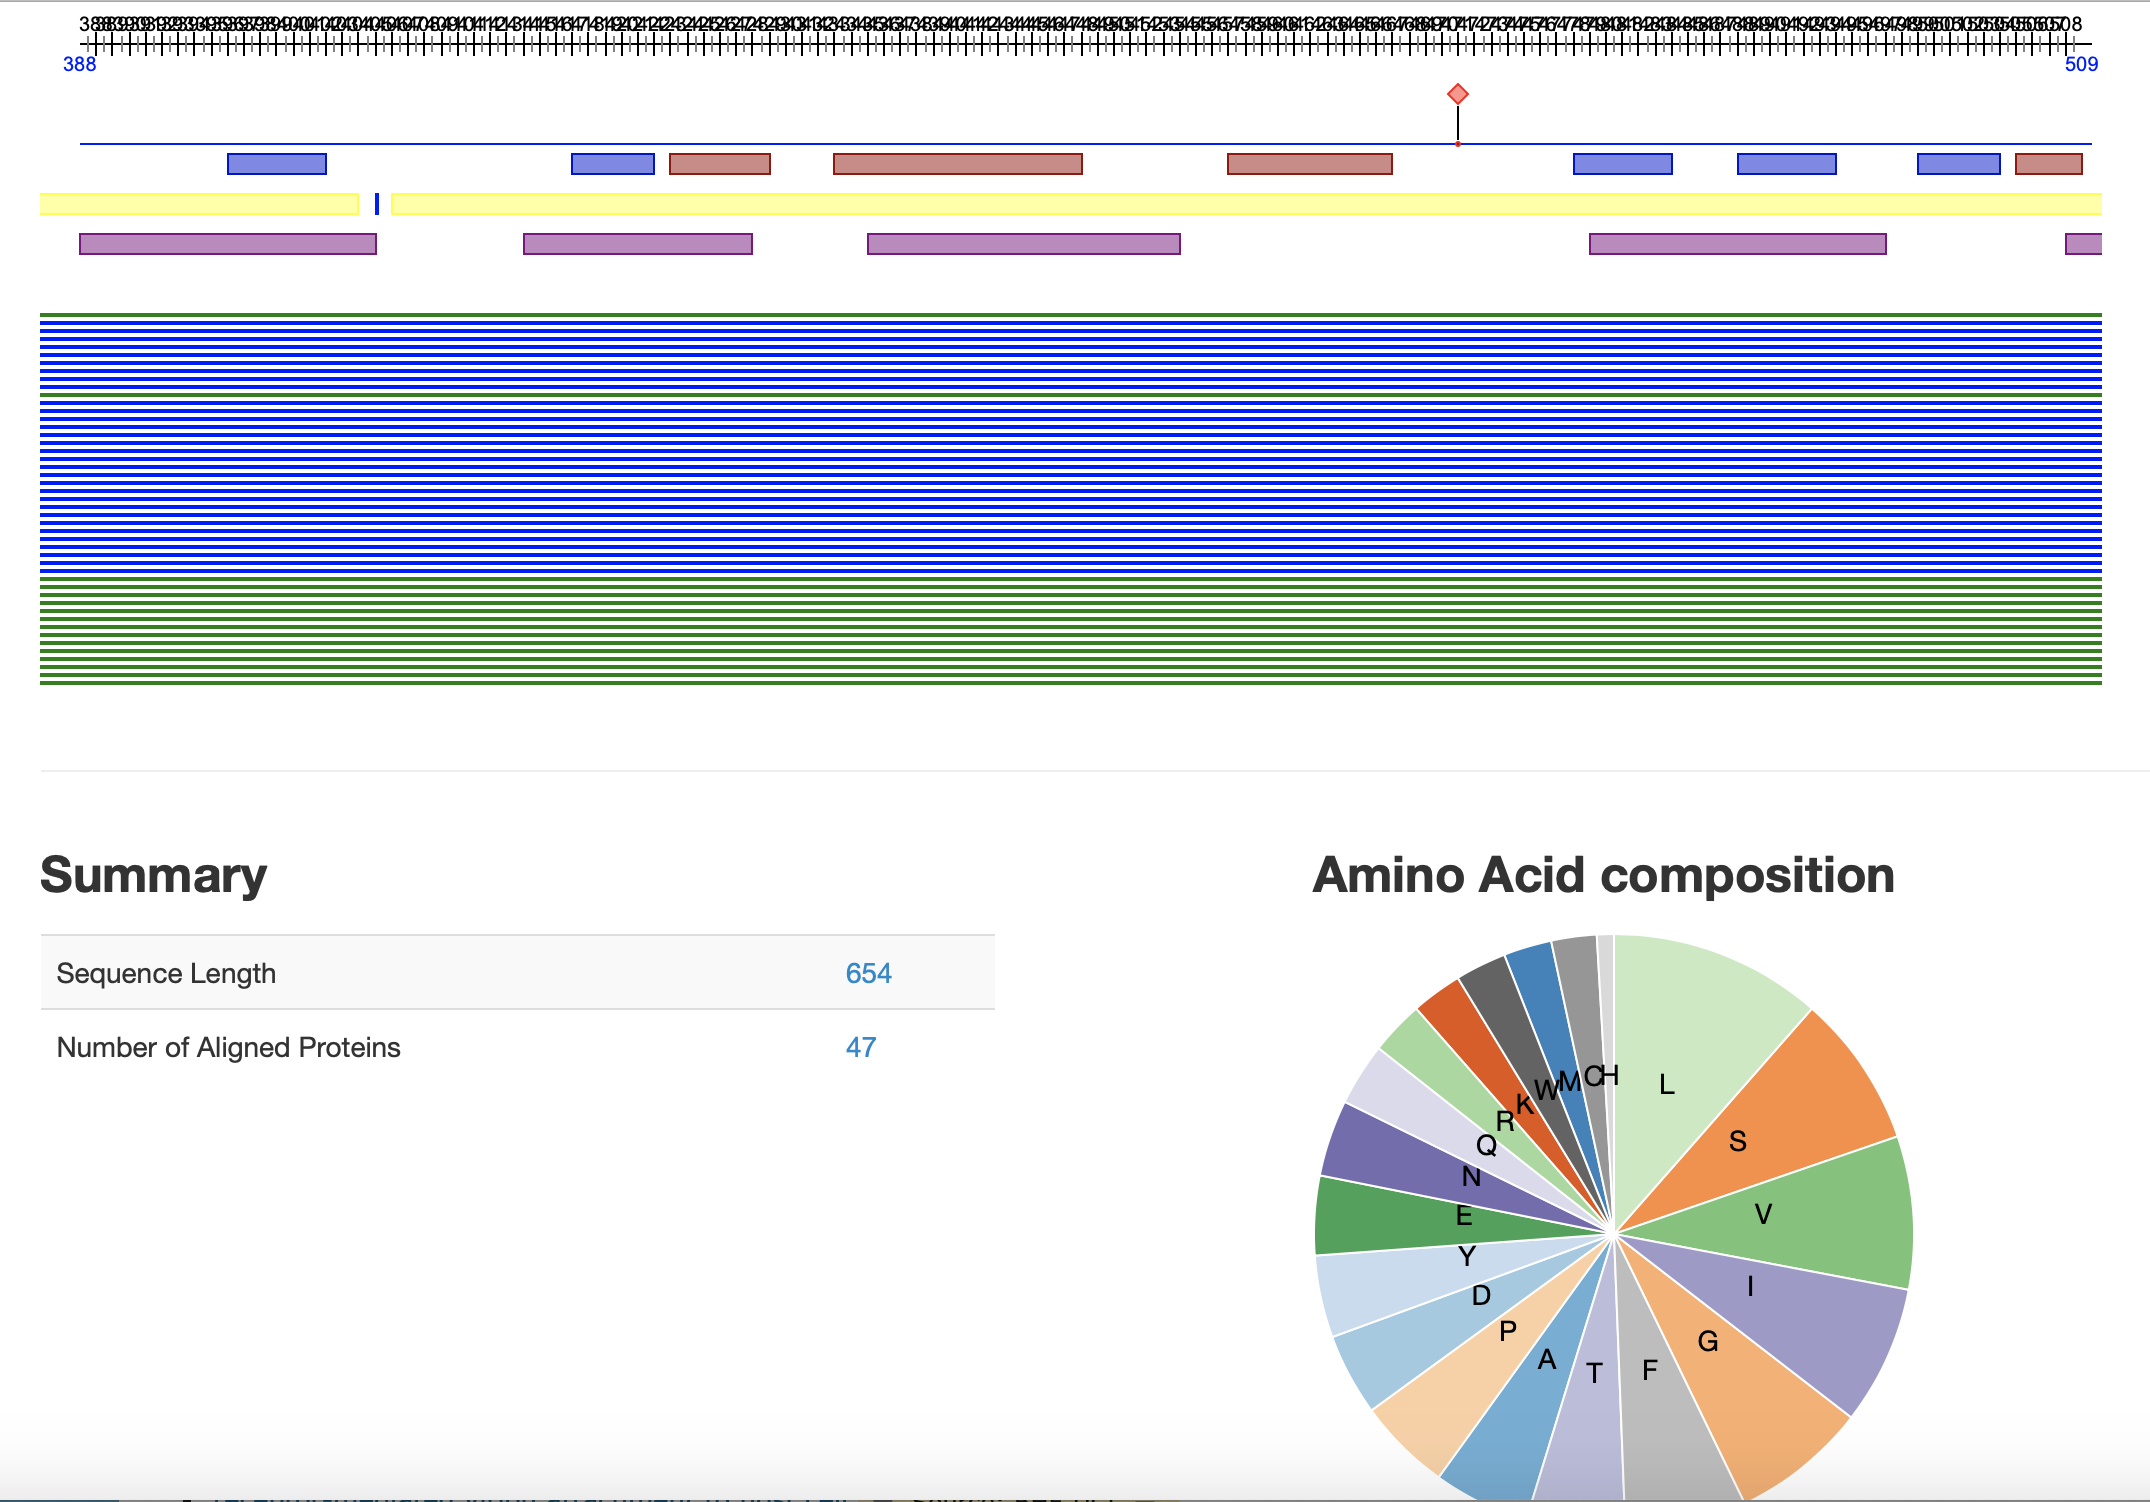Click the blue 388 start position label

click(x=80, y=65)
